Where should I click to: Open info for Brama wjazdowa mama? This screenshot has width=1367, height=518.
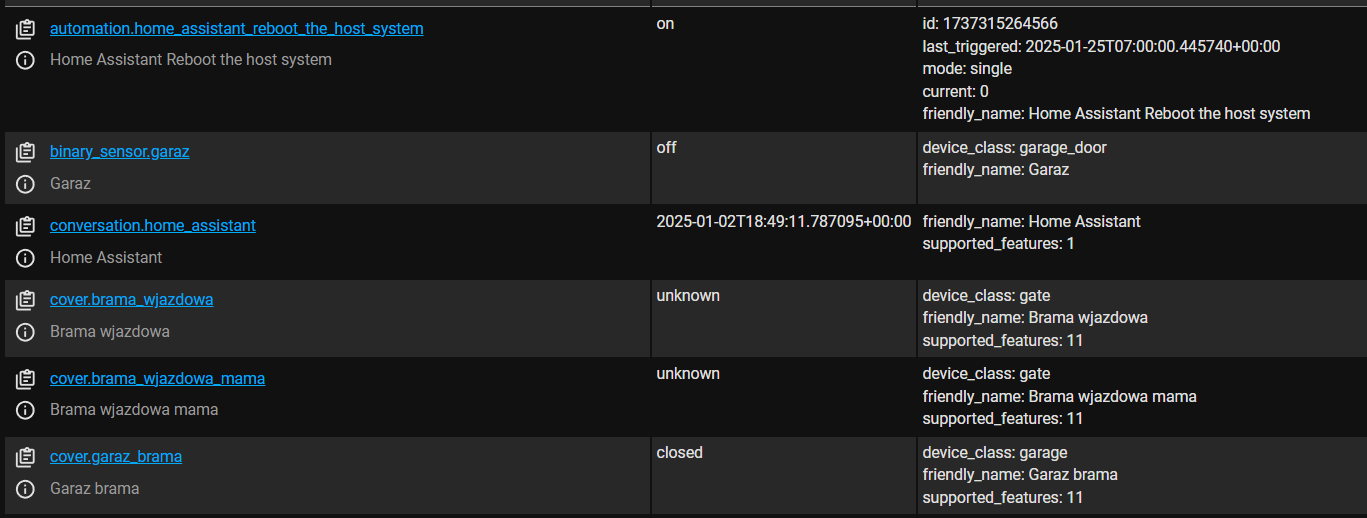coord(25,410)
